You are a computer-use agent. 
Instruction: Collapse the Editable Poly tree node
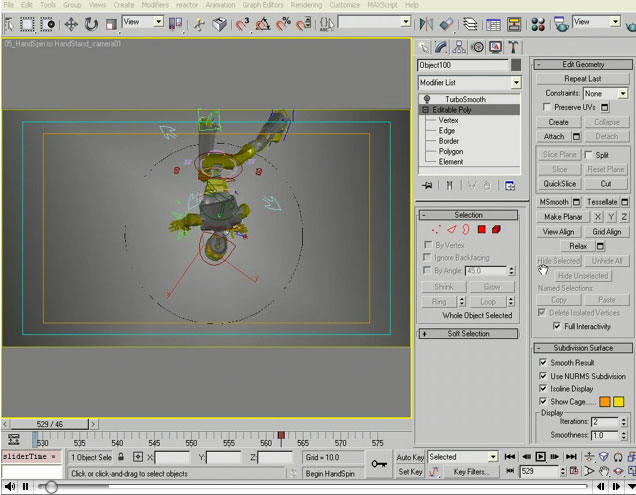click(x=425, y=109)
